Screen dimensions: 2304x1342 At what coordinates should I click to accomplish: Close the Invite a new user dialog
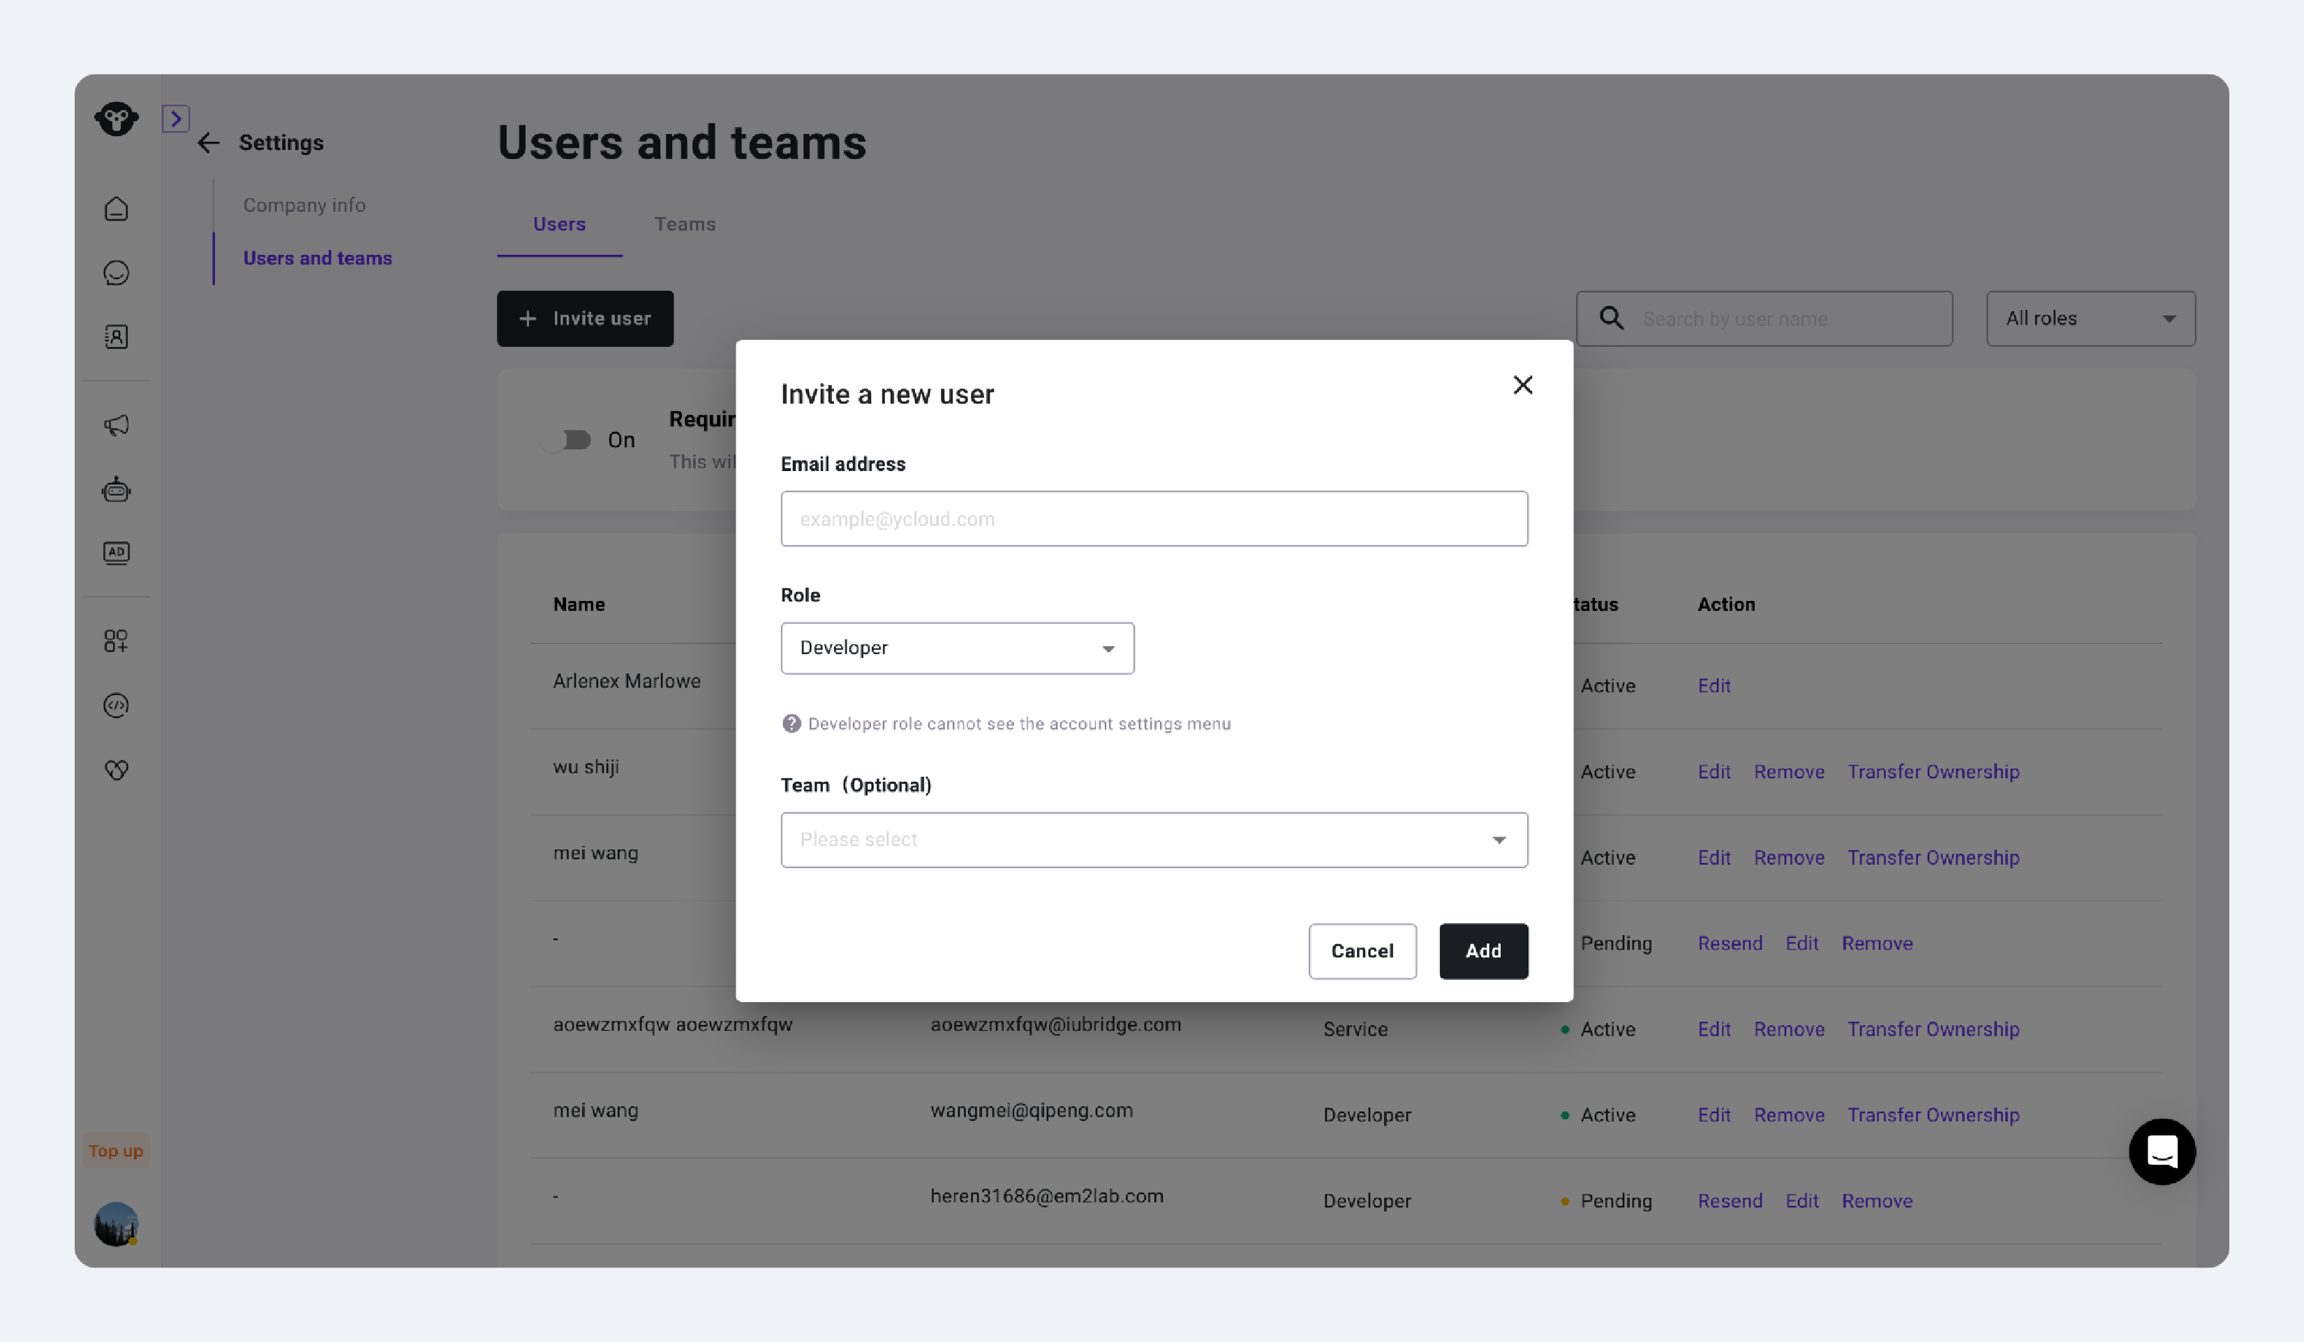pyautogui.click(x=1522, y=385)
